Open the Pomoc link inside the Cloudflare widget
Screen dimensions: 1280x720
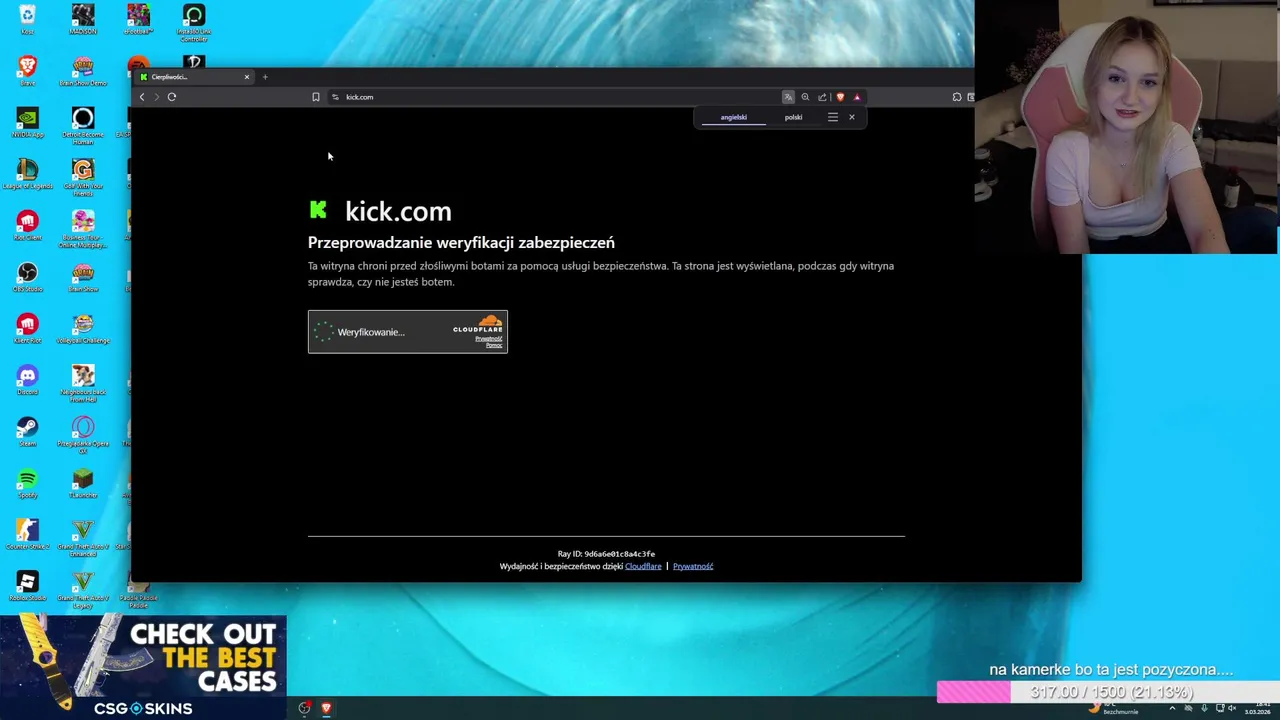click(494, 345)
